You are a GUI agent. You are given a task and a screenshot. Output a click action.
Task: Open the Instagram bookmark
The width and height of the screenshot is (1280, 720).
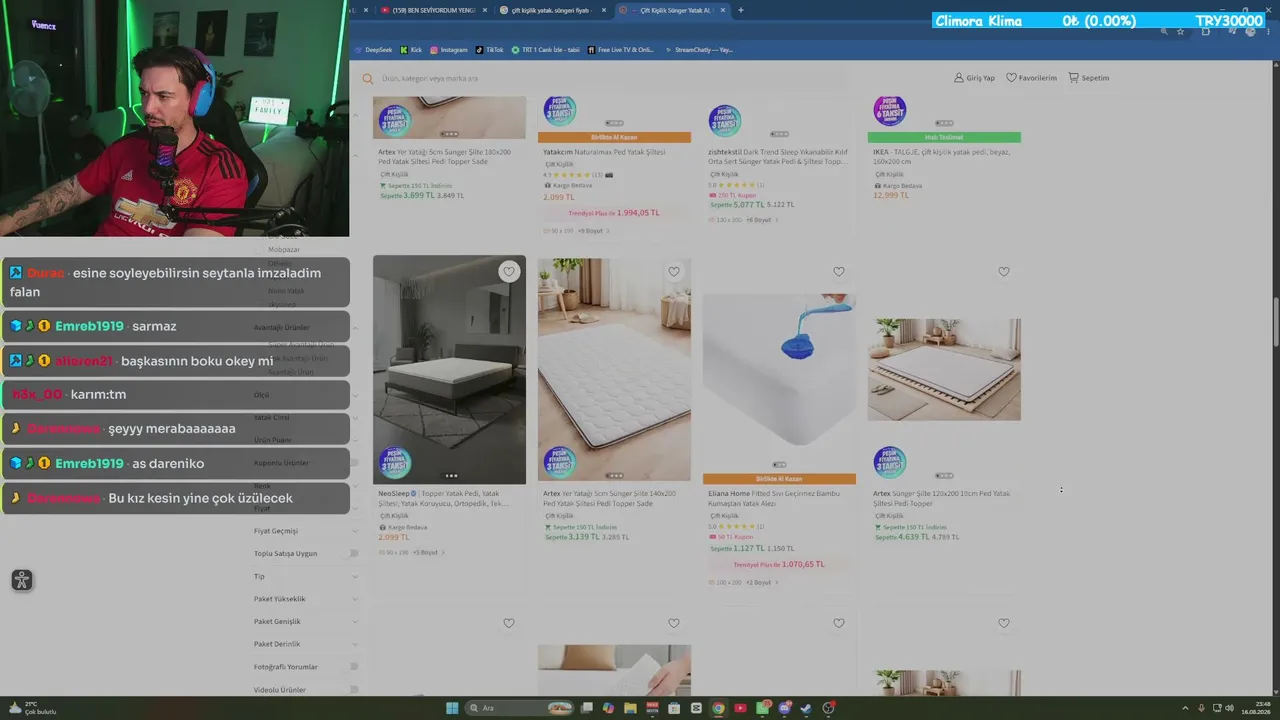click(448, 49)
